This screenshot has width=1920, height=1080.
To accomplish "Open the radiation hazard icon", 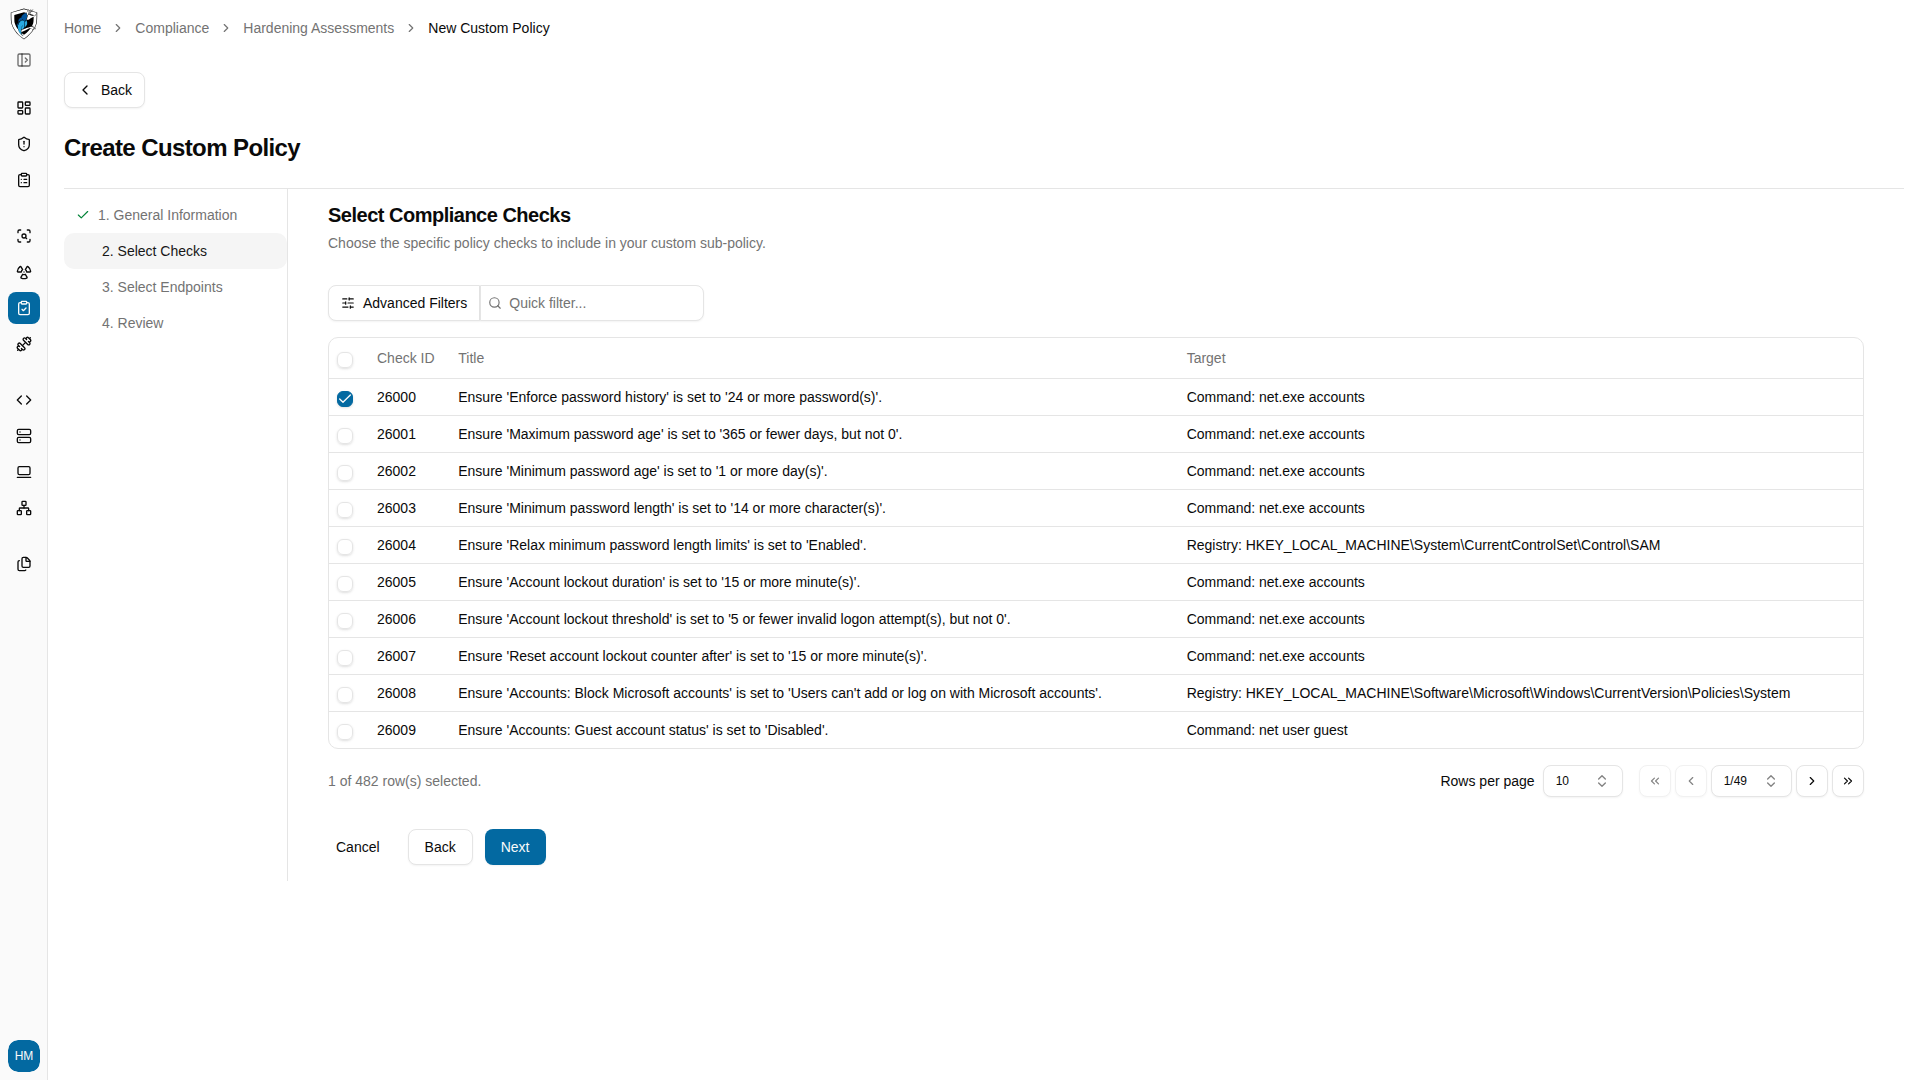I will tap(24, 272).
